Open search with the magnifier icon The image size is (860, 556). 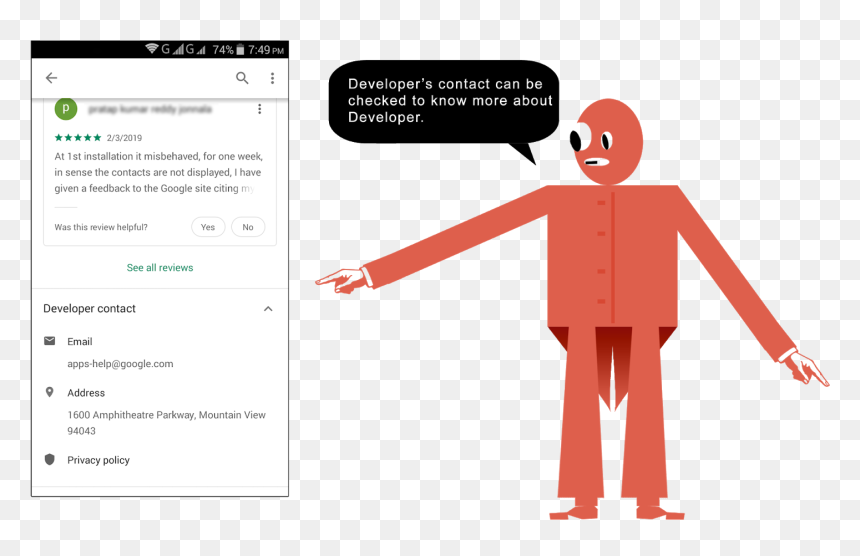point(242,78)
